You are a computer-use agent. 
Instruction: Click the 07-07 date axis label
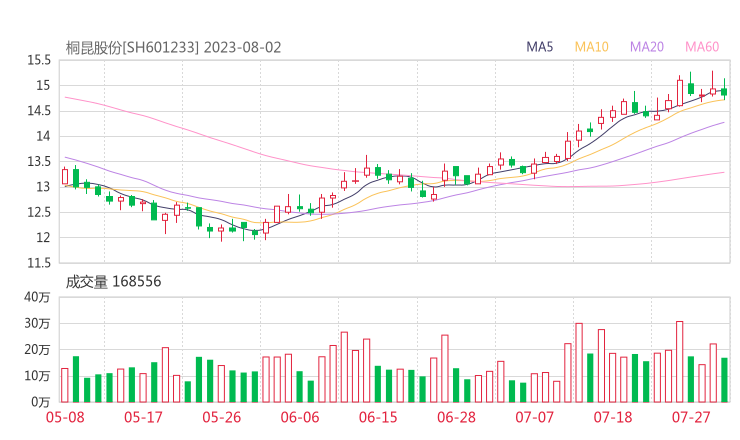click(534, 417)
